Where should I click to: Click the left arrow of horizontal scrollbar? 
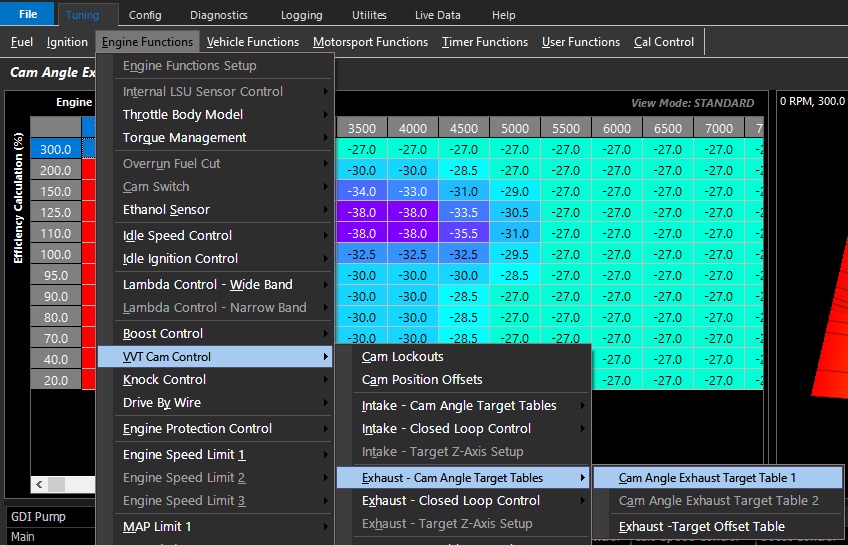(40, 485)
